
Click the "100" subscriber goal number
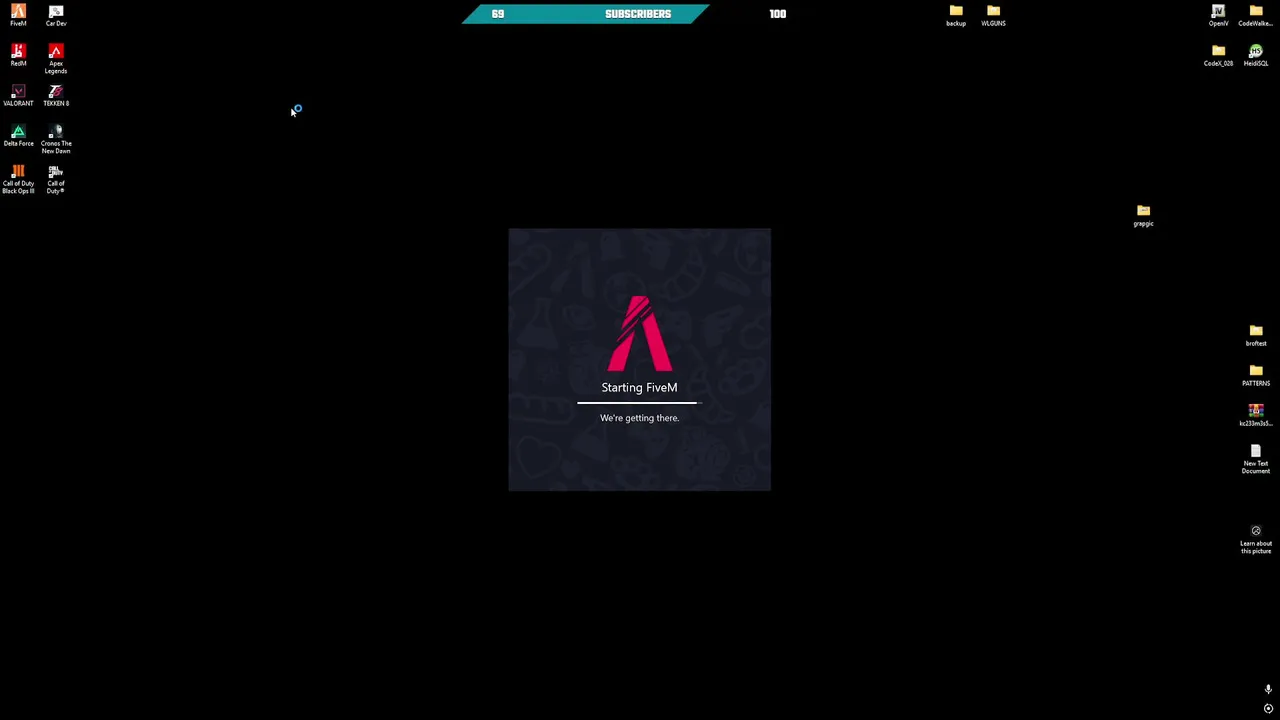pos(778,14)
